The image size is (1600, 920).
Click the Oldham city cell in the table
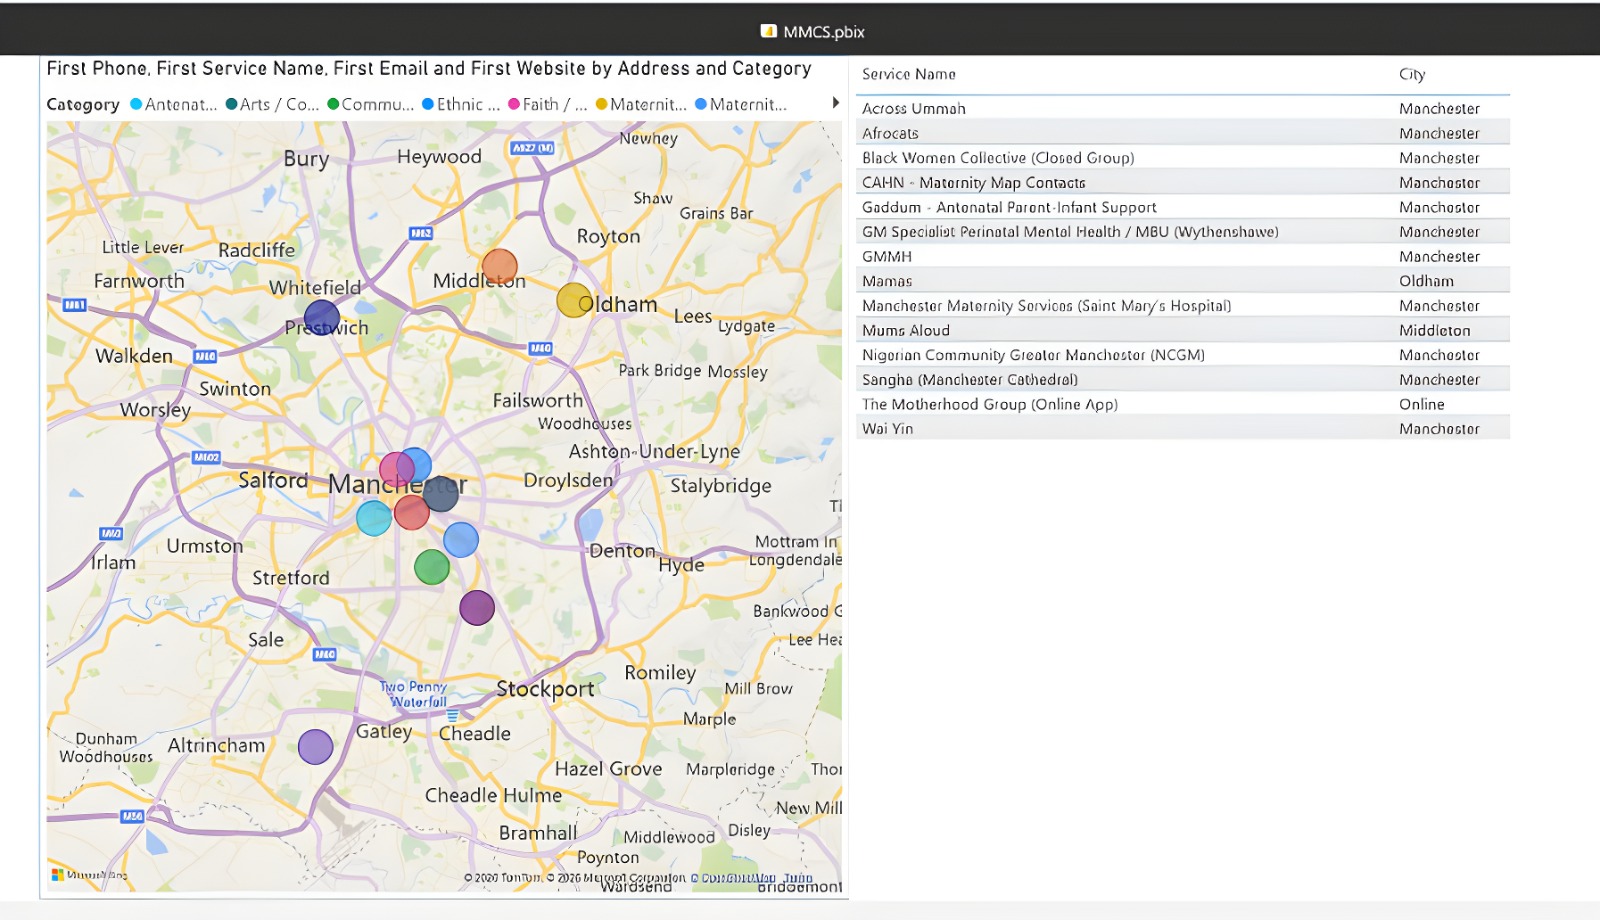pyautogui.click(x=1427, y=281)
